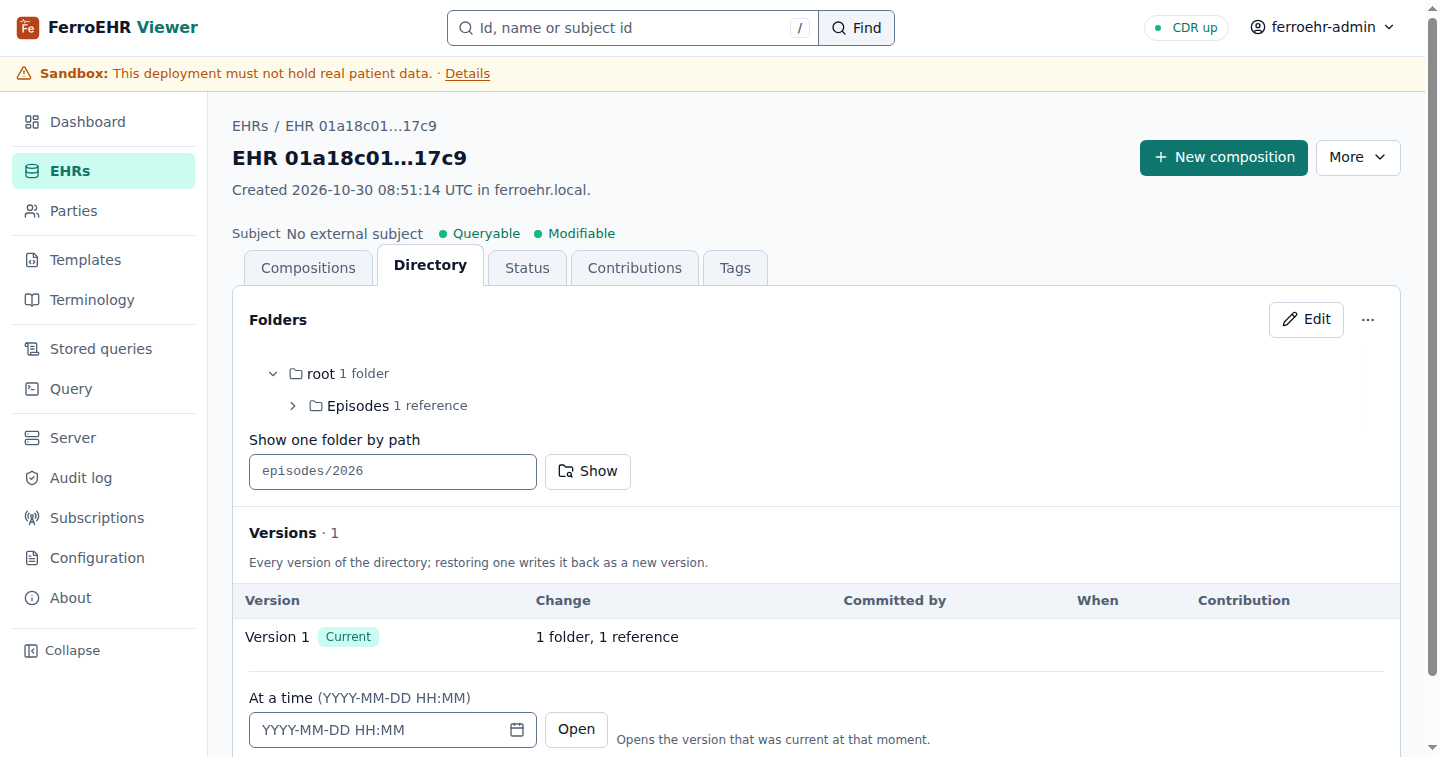This screenshot has height=757, width=1440.
Task: Open Subscriptions in the sidebar
Action: coord(103,518)
